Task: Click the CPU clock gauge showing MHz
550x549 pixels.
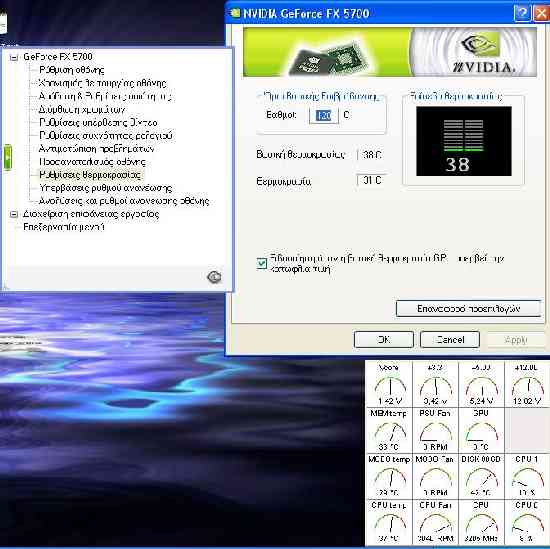Action: tap(481, 522)
